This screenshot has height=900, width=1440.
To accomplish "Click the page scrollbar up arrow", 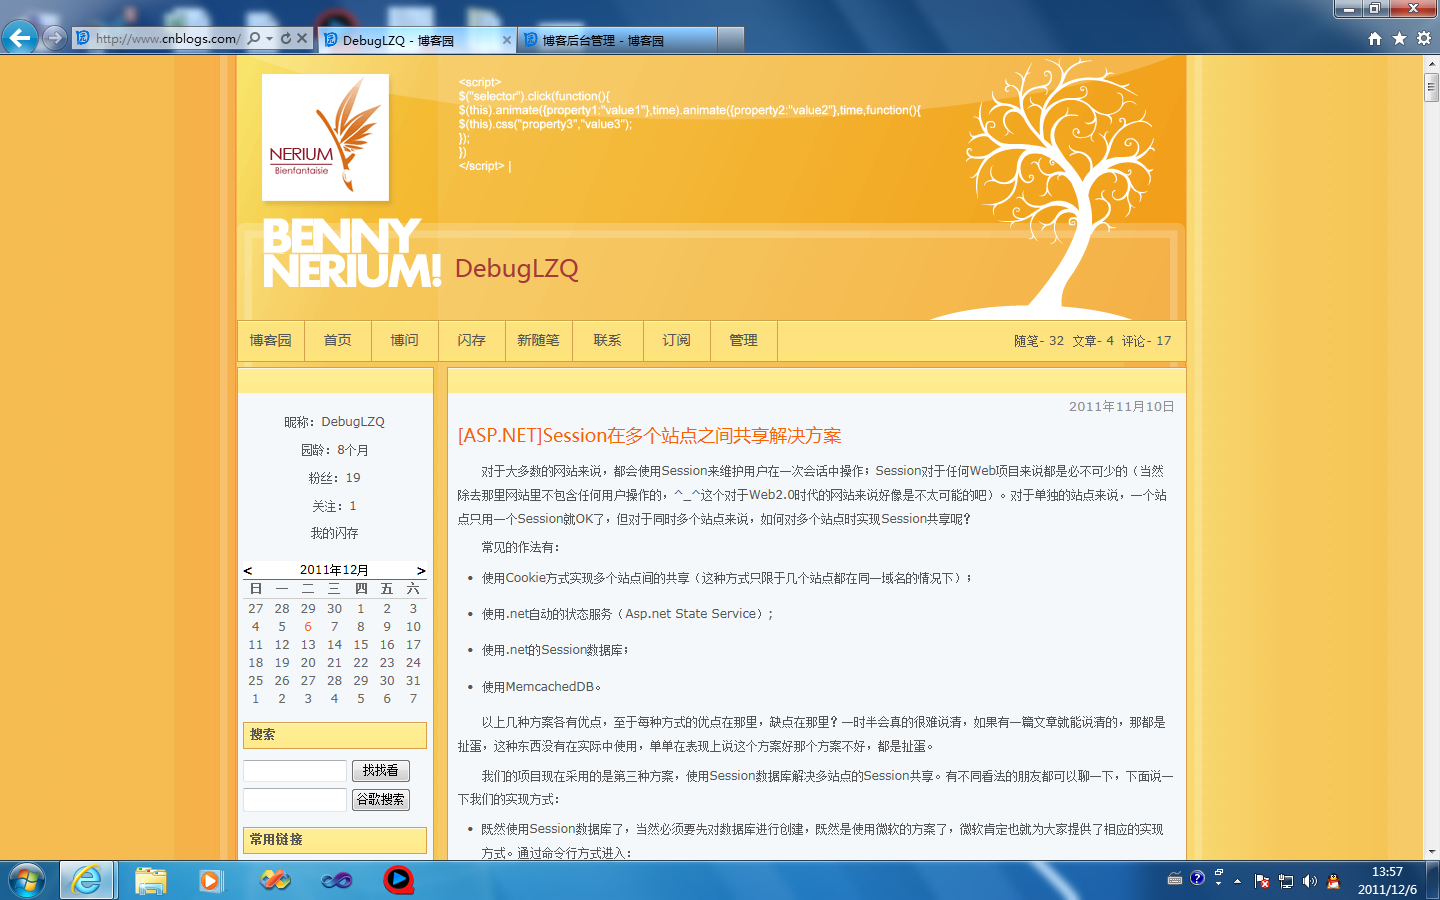I will pyautogui.click(x=1431, y=64).
